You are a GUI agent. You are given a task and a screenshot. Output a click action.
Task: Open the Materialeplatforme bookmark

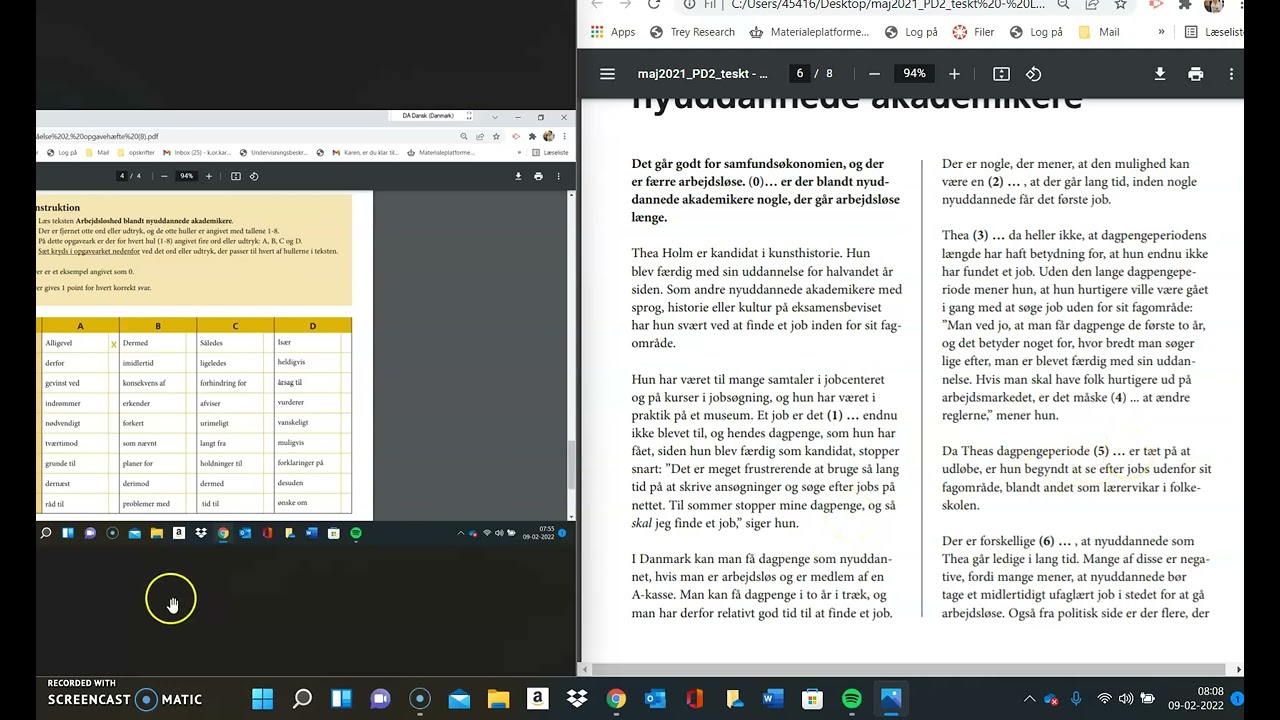click(810, 32)
